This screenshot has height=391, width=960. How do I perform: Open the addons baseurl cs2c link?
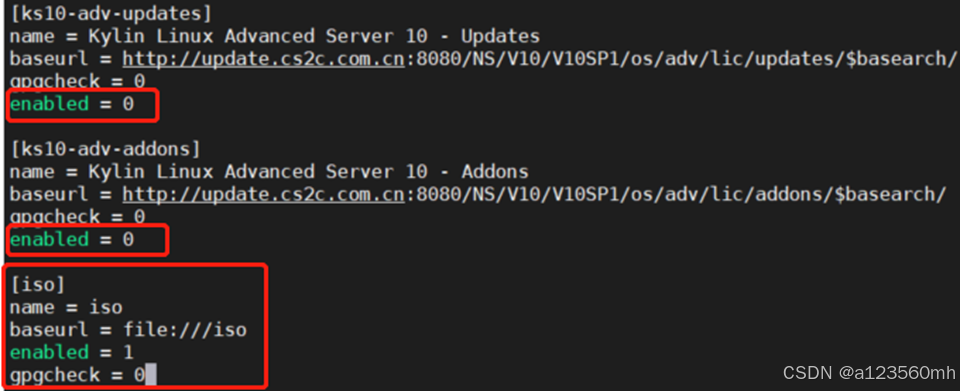point(263,195)
